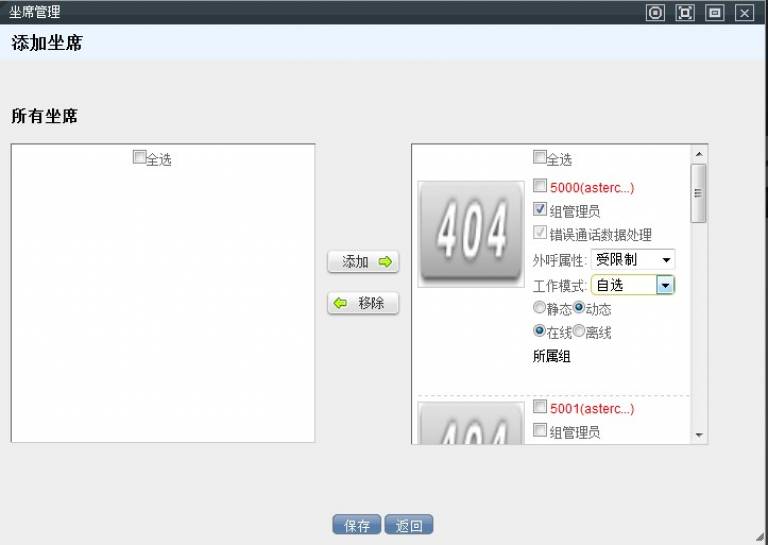
Task: Select the 在线 radio button
Action: pos(540,331)
